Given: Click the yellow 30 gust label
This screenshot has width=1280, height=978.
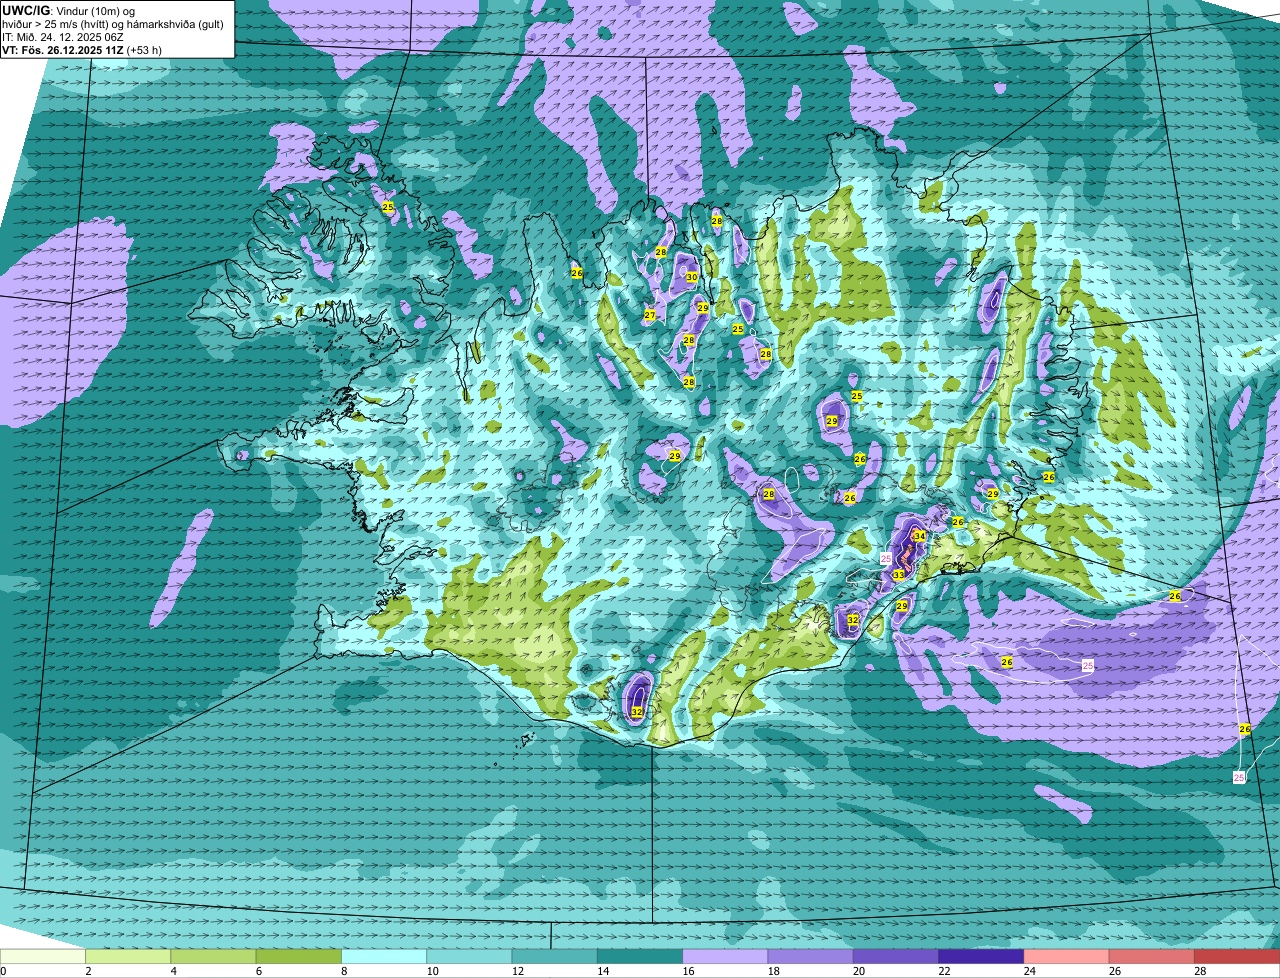Looking at the screenshot, I should click(x=691, y=277).
